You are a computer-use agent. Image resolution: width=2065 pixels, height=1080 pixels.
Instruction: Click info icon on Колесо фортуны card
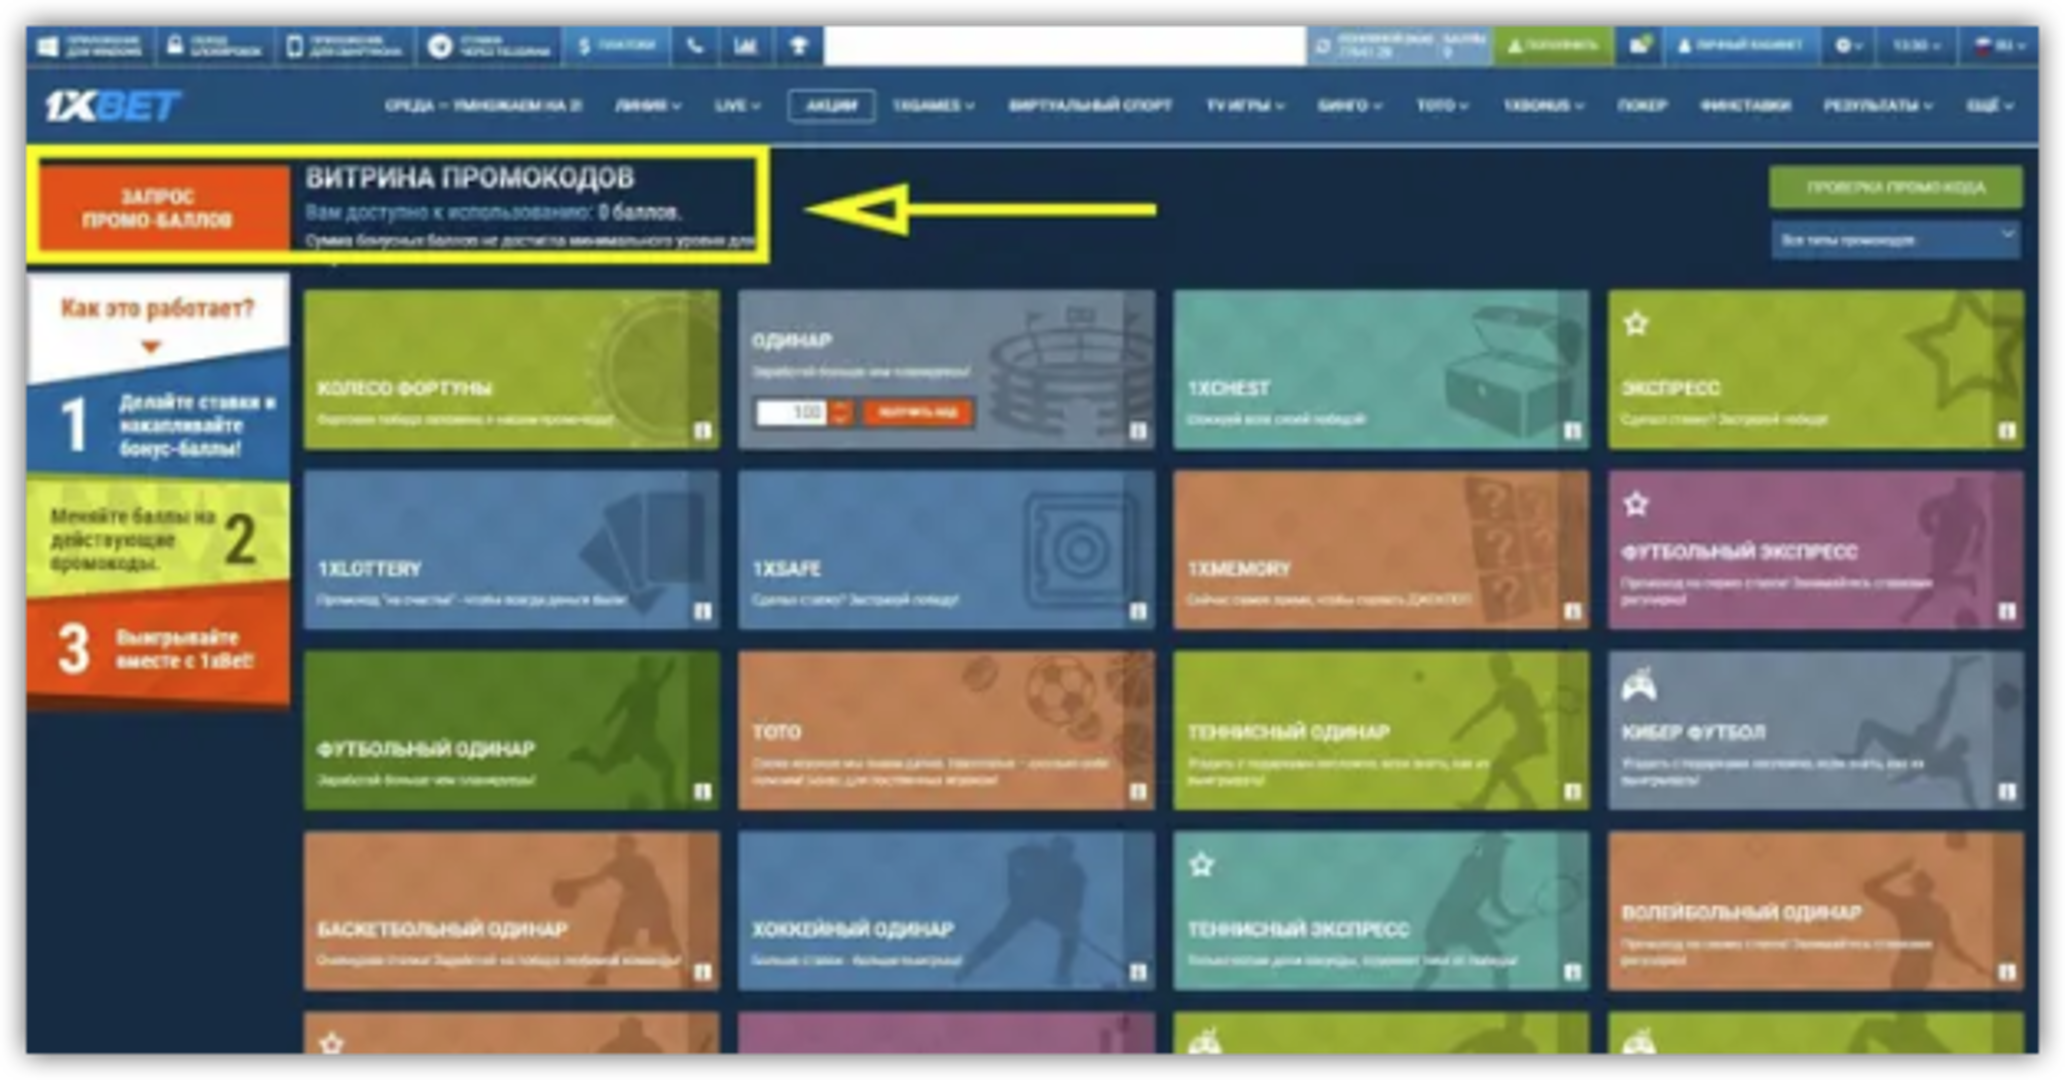tap(703, 431)
